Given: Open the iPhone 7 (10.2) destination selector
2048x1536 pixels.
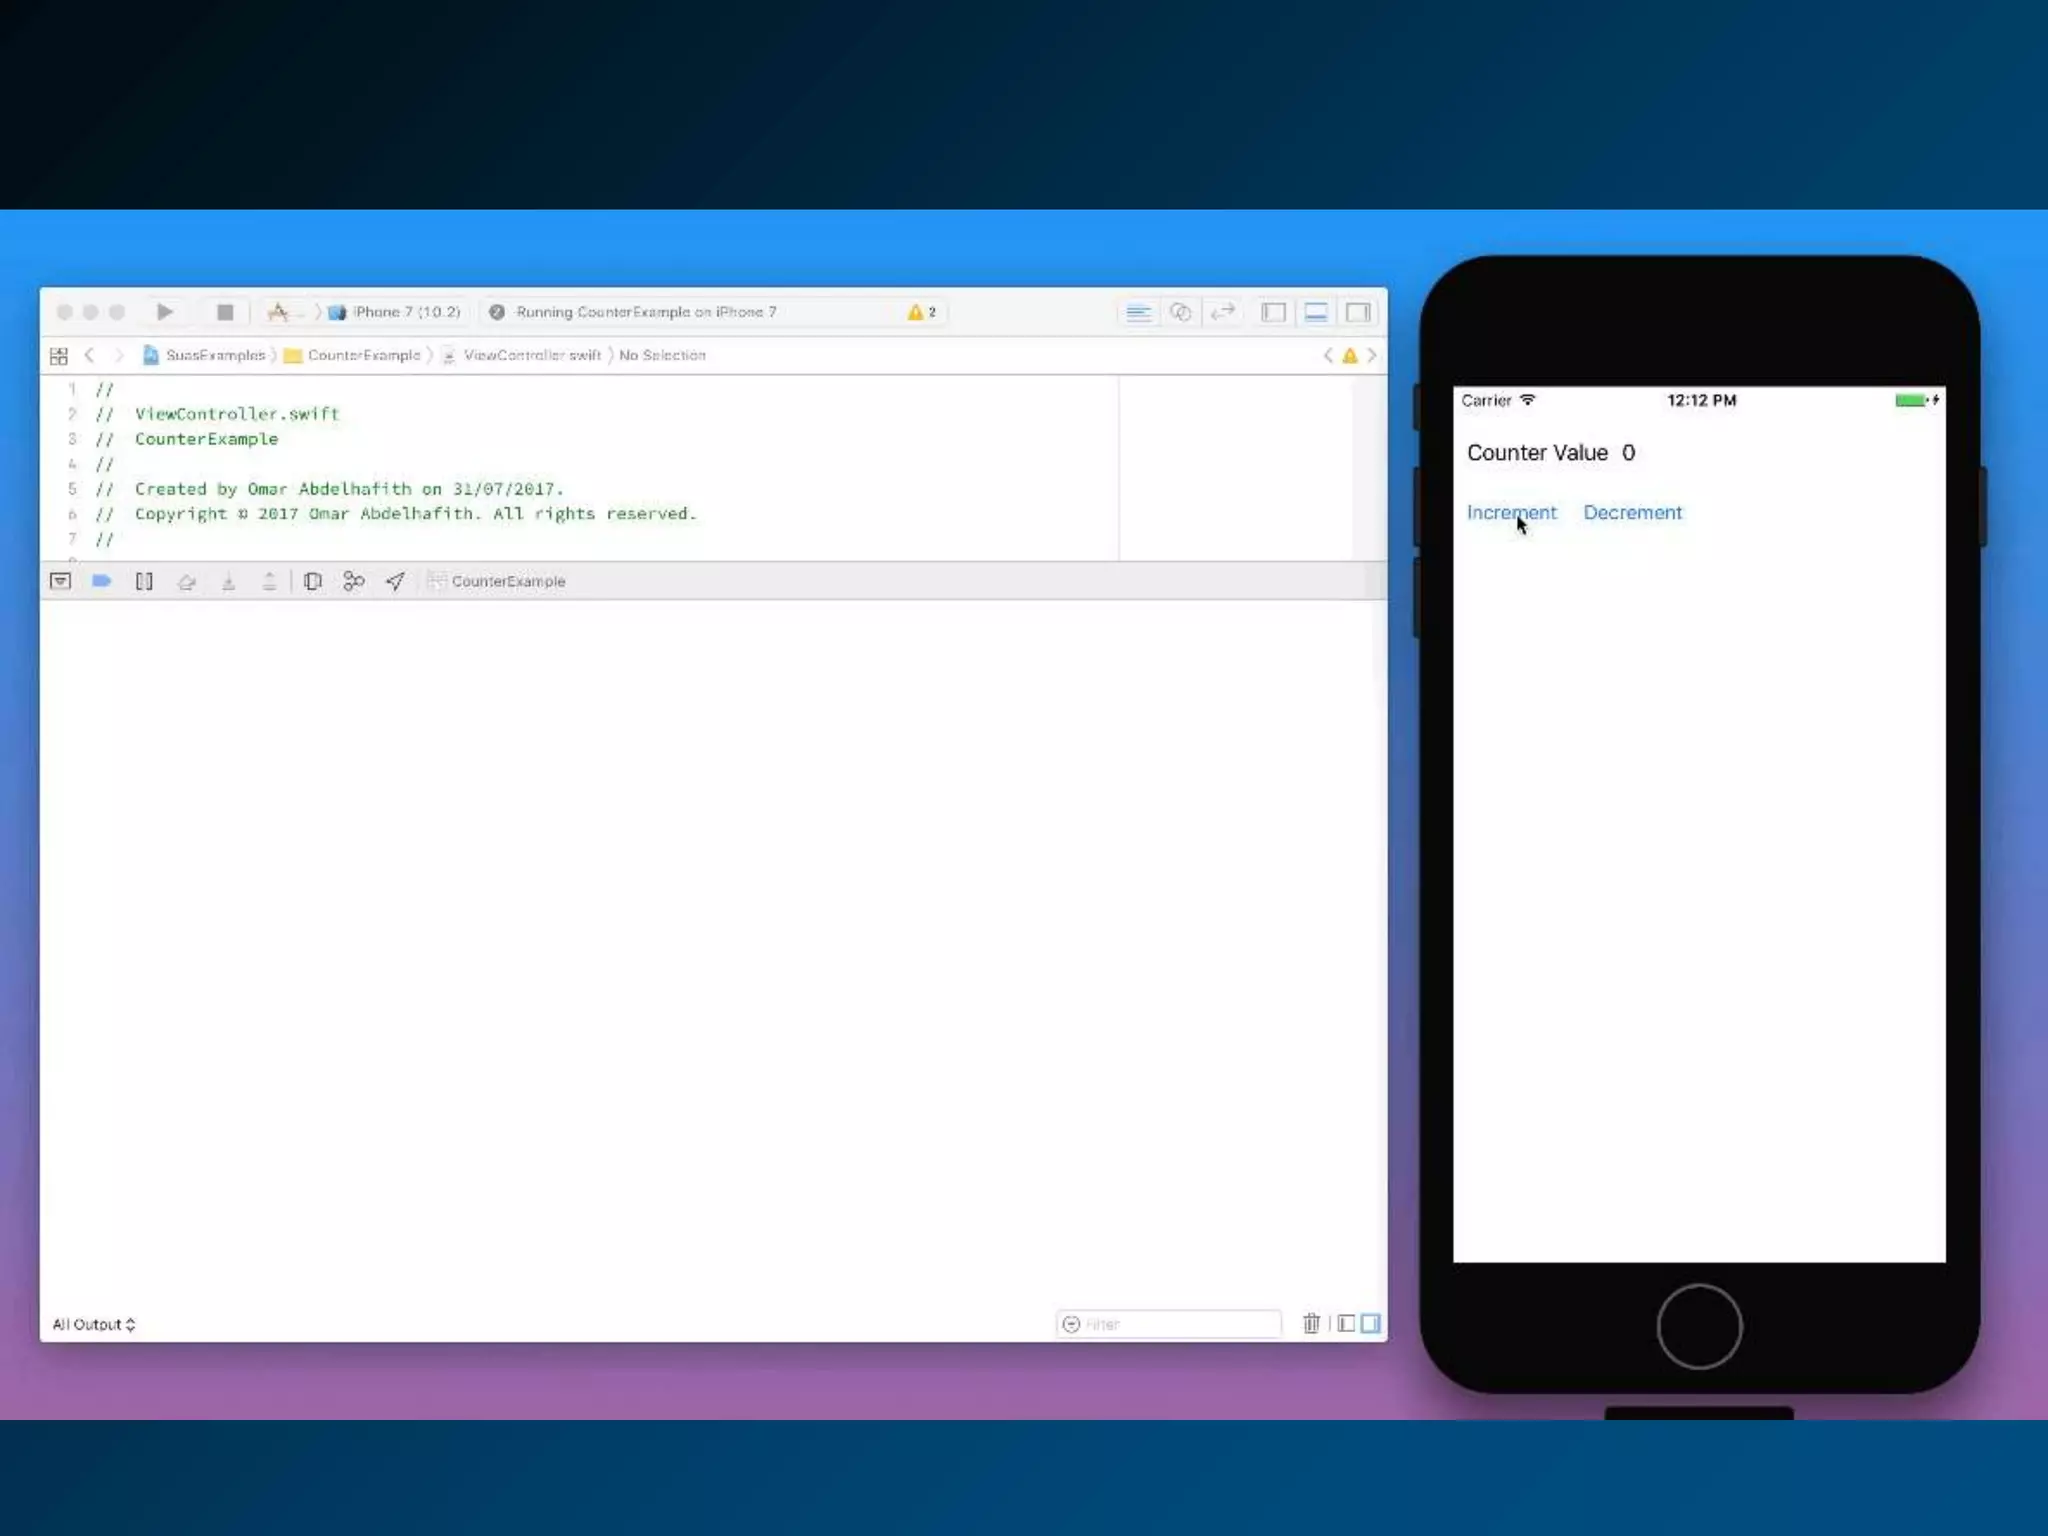Looking at the screenshot, I should (x=405, y=312).
